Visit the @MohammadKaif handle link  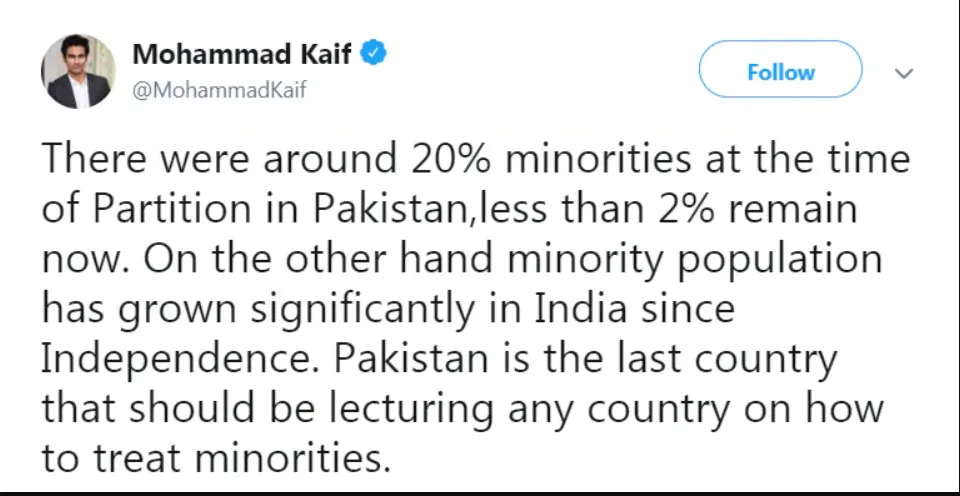pos(219,91)
